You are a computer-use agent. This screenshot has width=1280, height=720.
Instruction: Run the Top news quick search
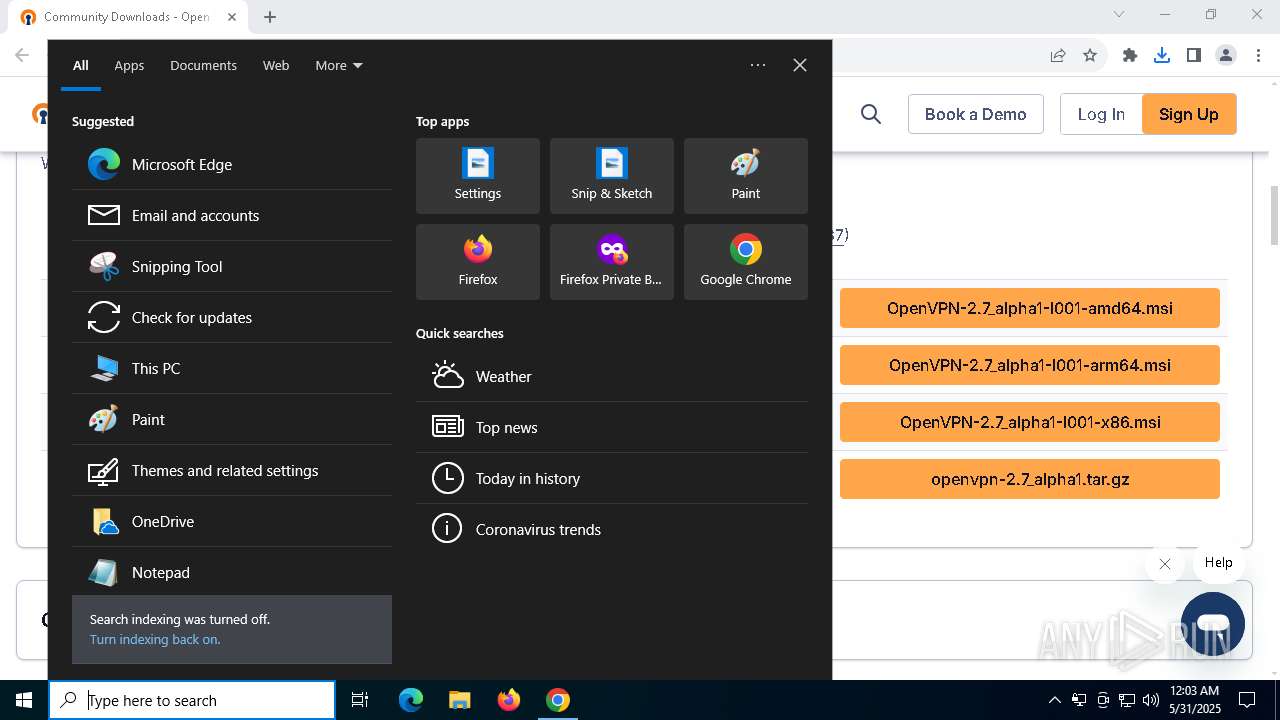point(612,428)
